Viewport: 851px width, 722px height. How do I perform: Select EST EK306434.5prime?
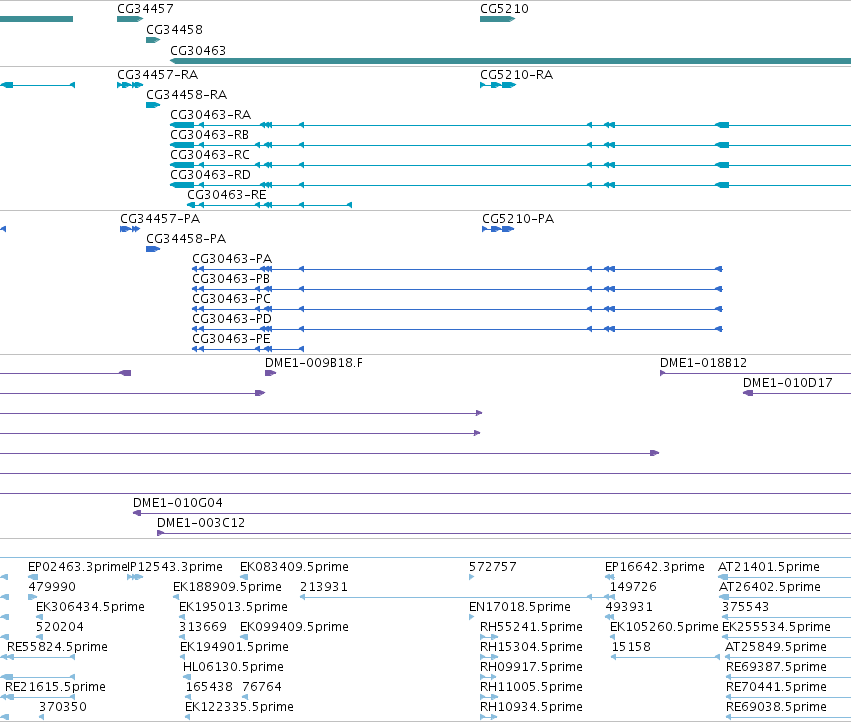click(x=90, y=607)
